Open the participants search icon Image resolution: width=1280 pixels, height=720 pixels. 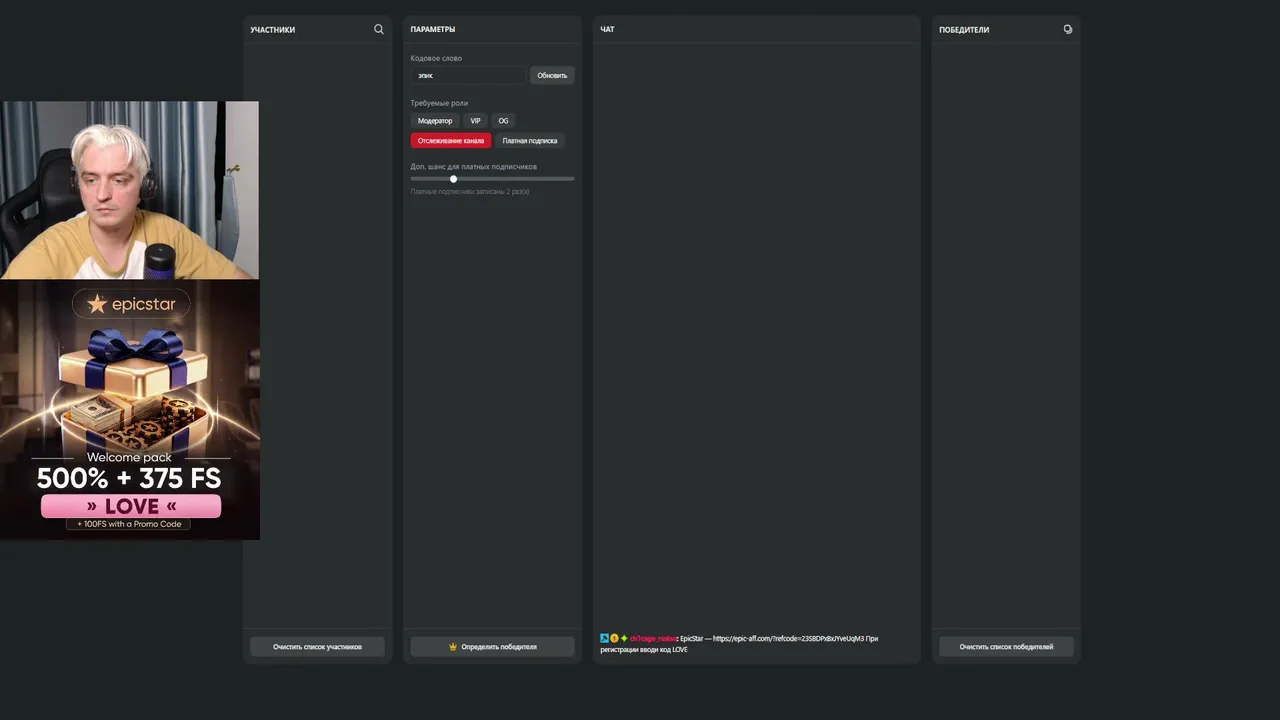pos(379,29)
